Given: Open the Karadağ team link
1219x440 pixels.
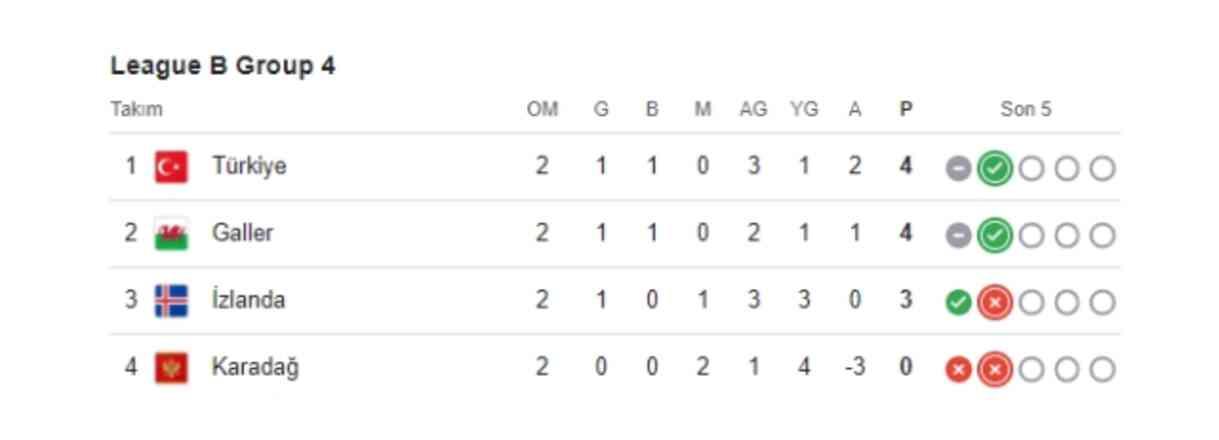Looking at the screenshot, I should click(255, 367).
